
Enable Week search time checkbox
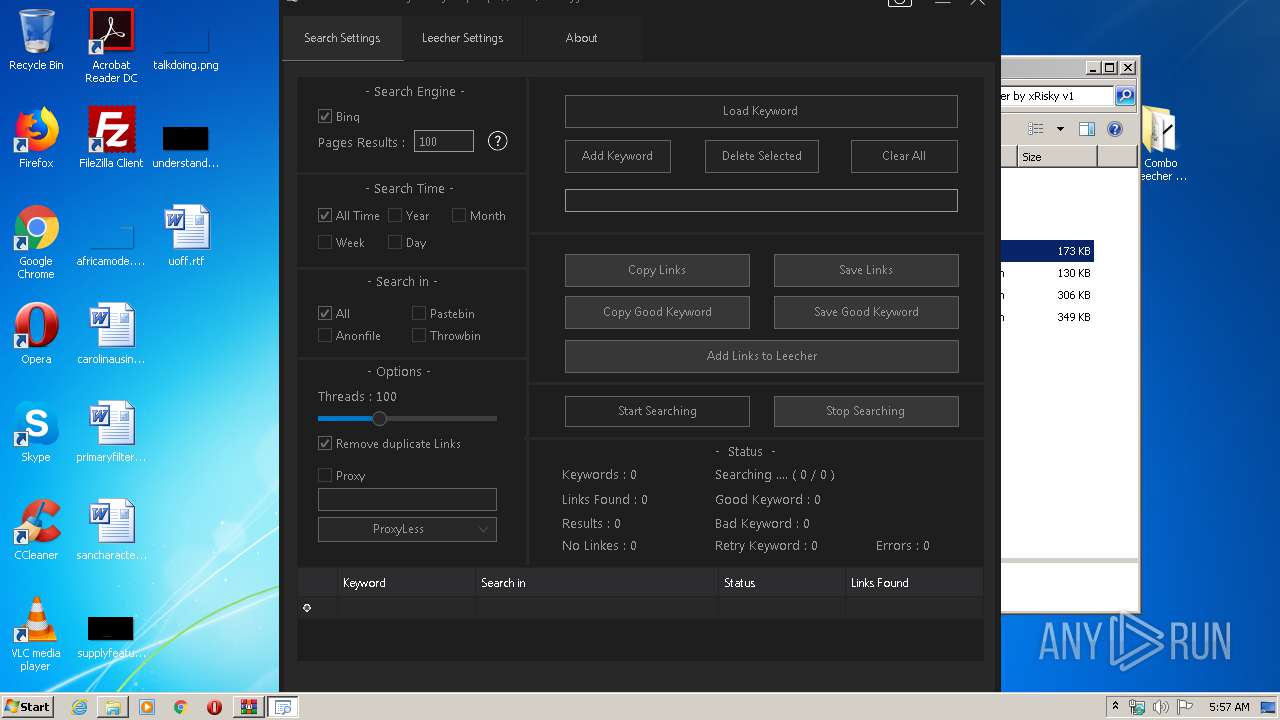(x=325, y=242)
